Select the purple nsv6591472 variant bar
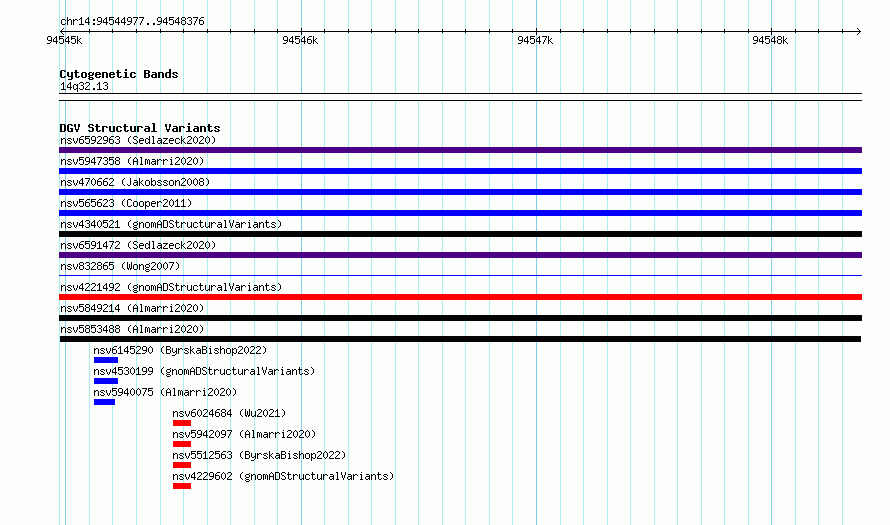Viewport: 890px width, 525px height. [x=460, y=255]
